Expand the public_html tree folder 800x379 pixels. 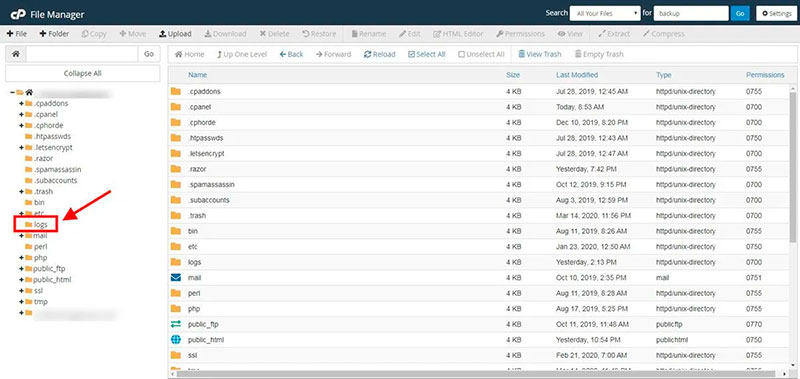(x=21, y=280)
